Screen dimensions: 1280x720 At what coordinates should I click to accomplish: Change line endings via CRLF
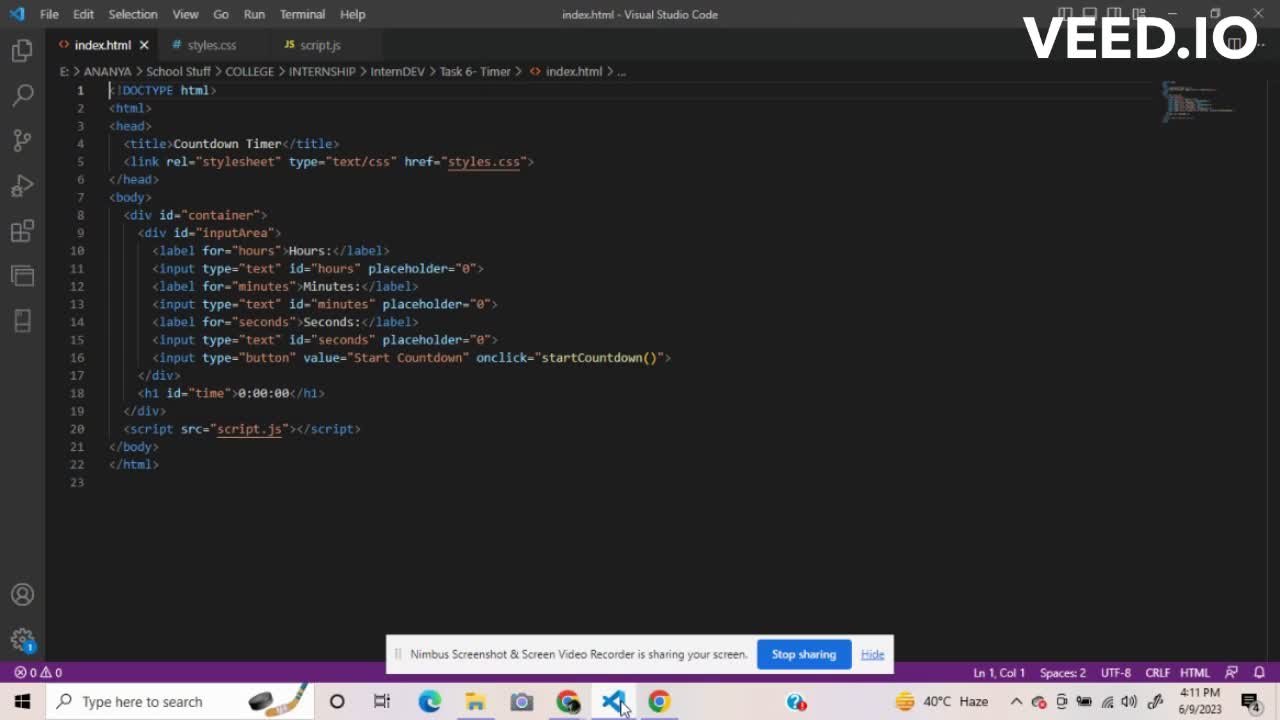(1157, 673)
